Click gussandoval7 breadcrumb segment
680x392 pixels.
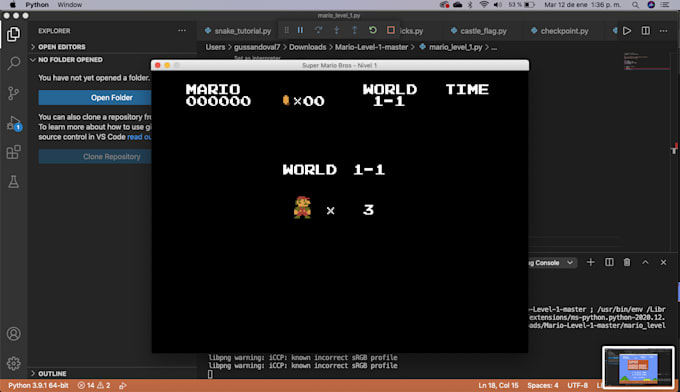pyautogui.click(x=257, y=47)
